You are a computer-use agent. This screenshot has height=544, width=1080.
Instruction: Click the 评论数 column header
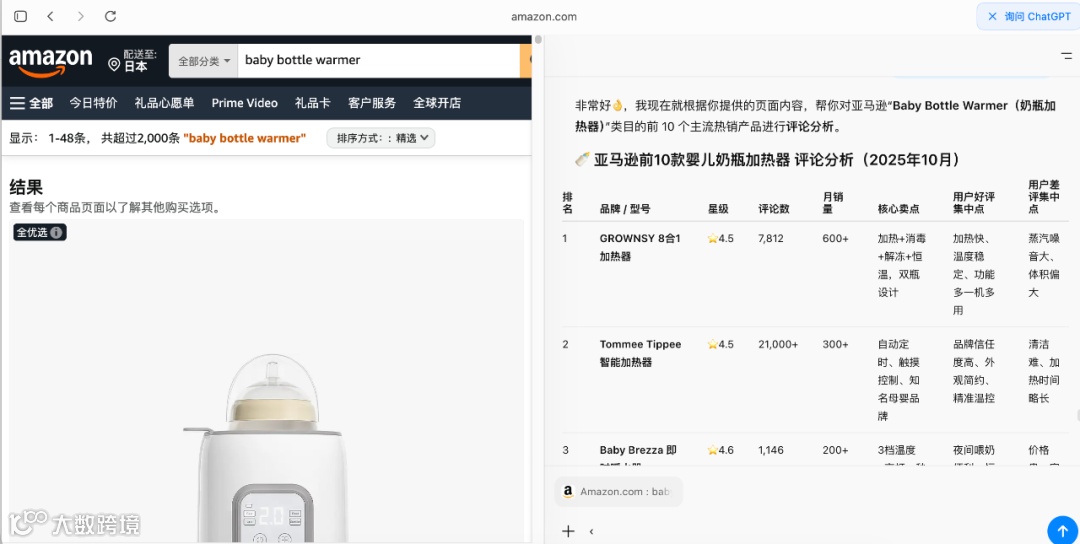773,209
